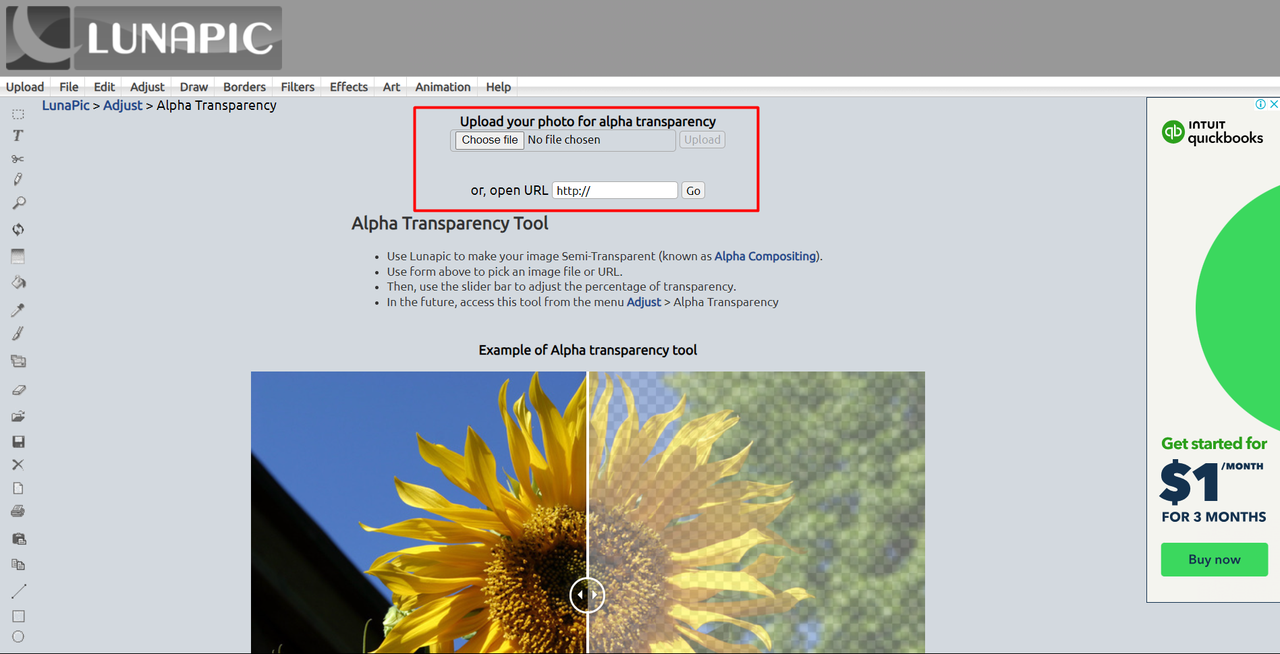
Task: Choose the paint bucket fill tool
Action: [x=18, y=283]
